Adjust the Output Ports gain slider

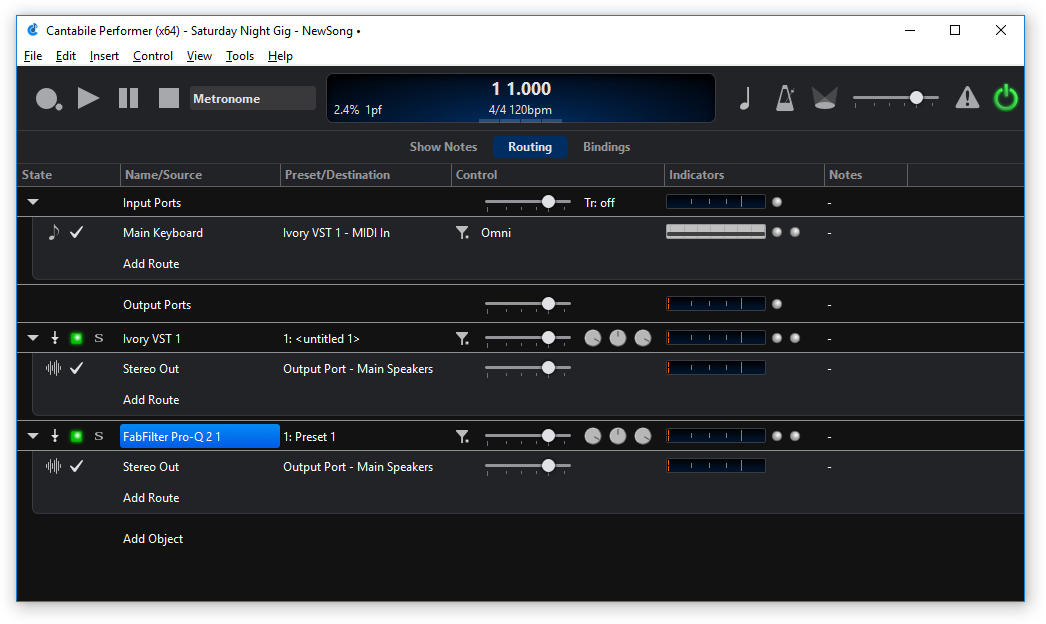click(x=528, y=304)
